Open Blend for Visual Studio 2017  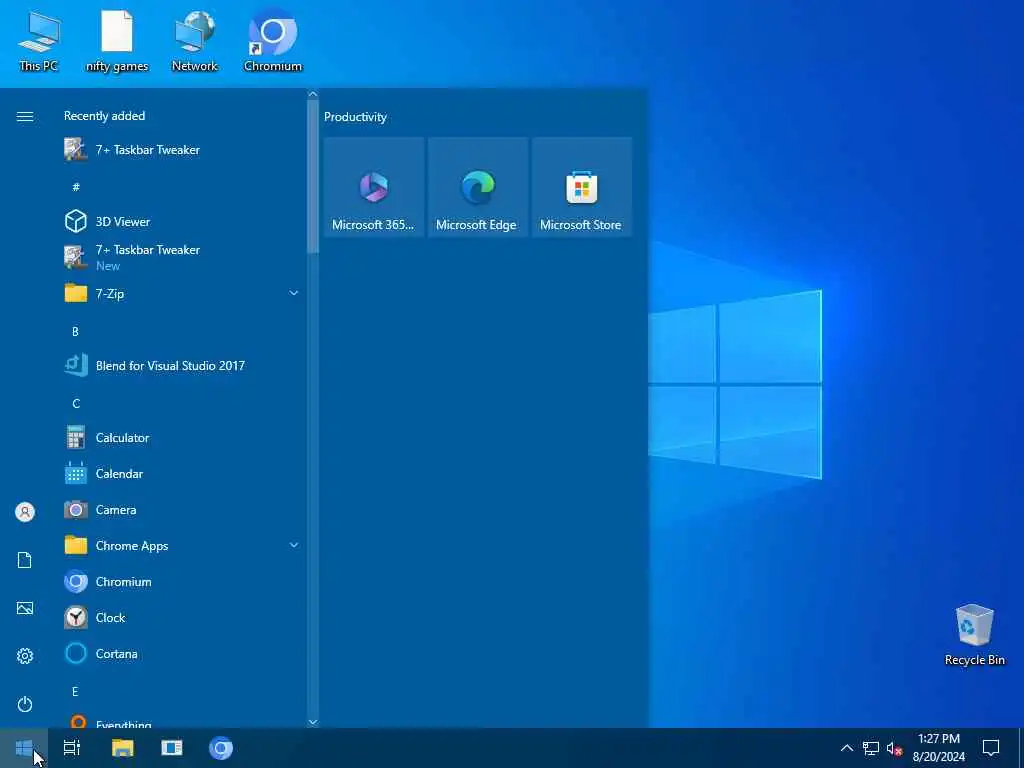pos(180,366)
